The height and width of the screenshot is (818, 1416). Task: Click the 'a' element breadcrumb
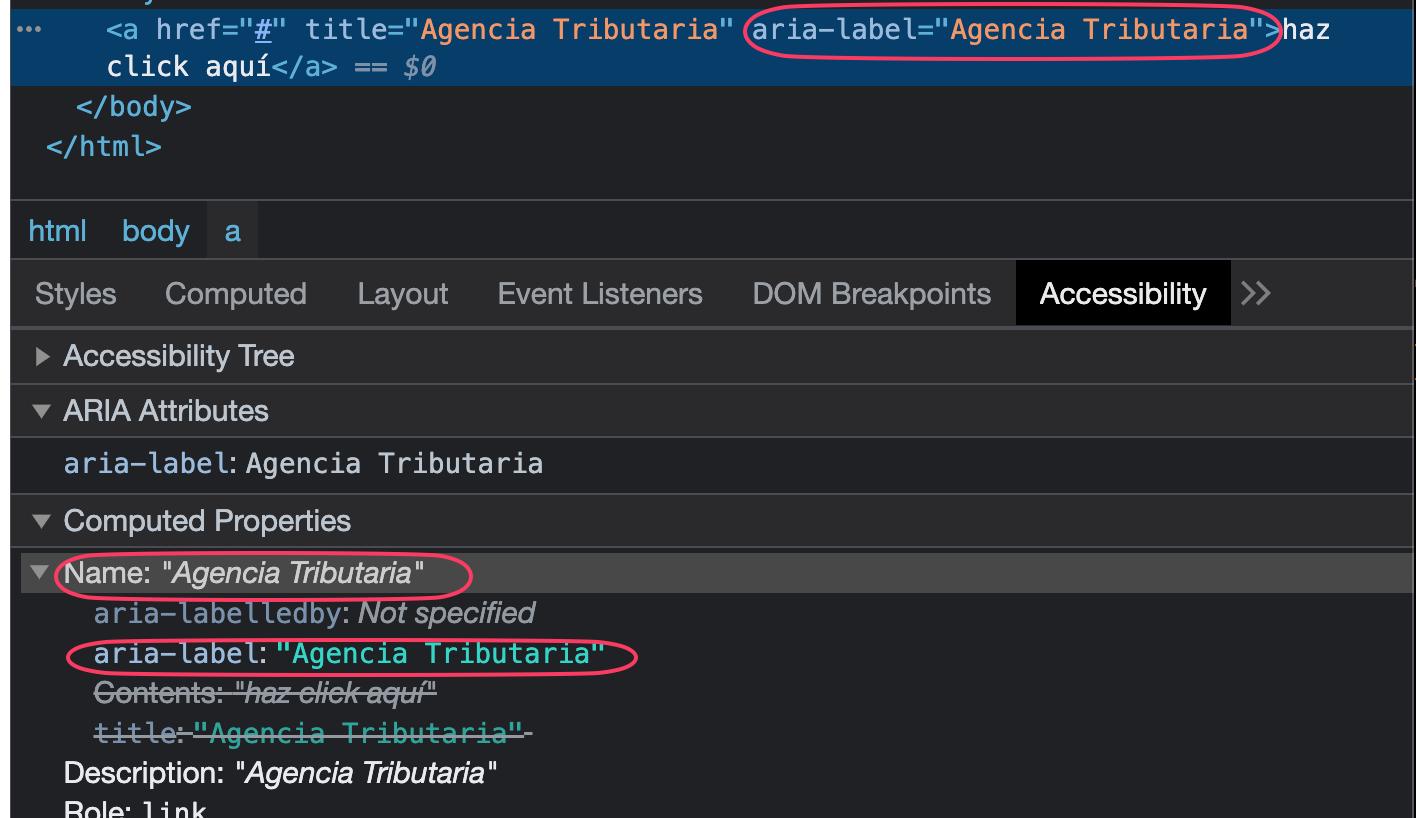click(x=232, y=231)
